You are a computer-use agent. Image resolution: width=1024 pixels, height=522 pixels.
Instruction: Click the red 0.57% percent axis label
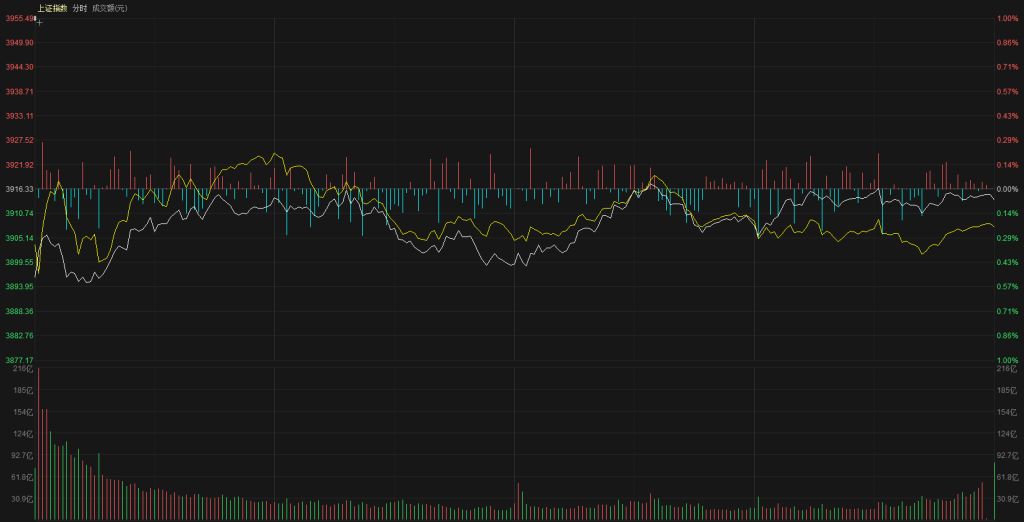tap(1006, 91)
